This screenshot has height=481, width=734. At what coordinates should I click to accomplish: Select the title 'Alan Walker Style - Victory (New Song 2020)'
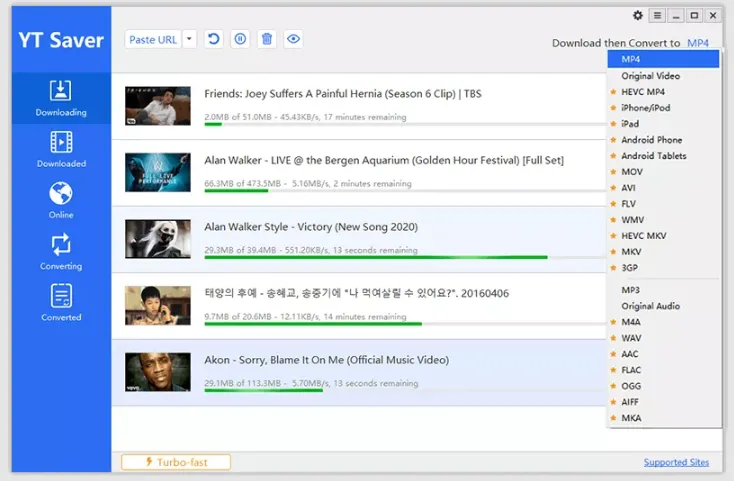pyautogui.click(x=311, y=227)
